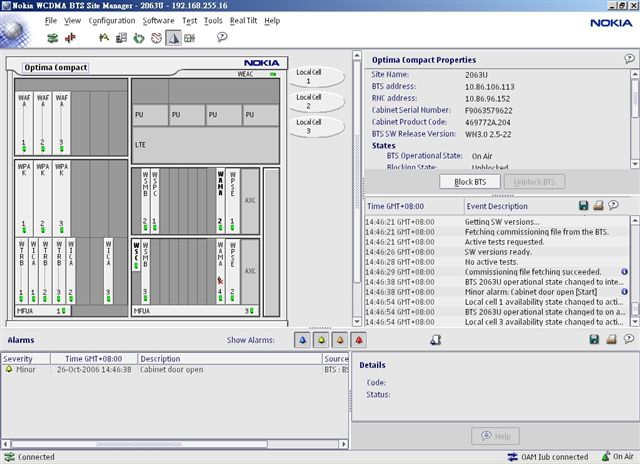Open help bubble at right of Alarms bar
This screenshot has height=464, width=640.
point(629,338)
